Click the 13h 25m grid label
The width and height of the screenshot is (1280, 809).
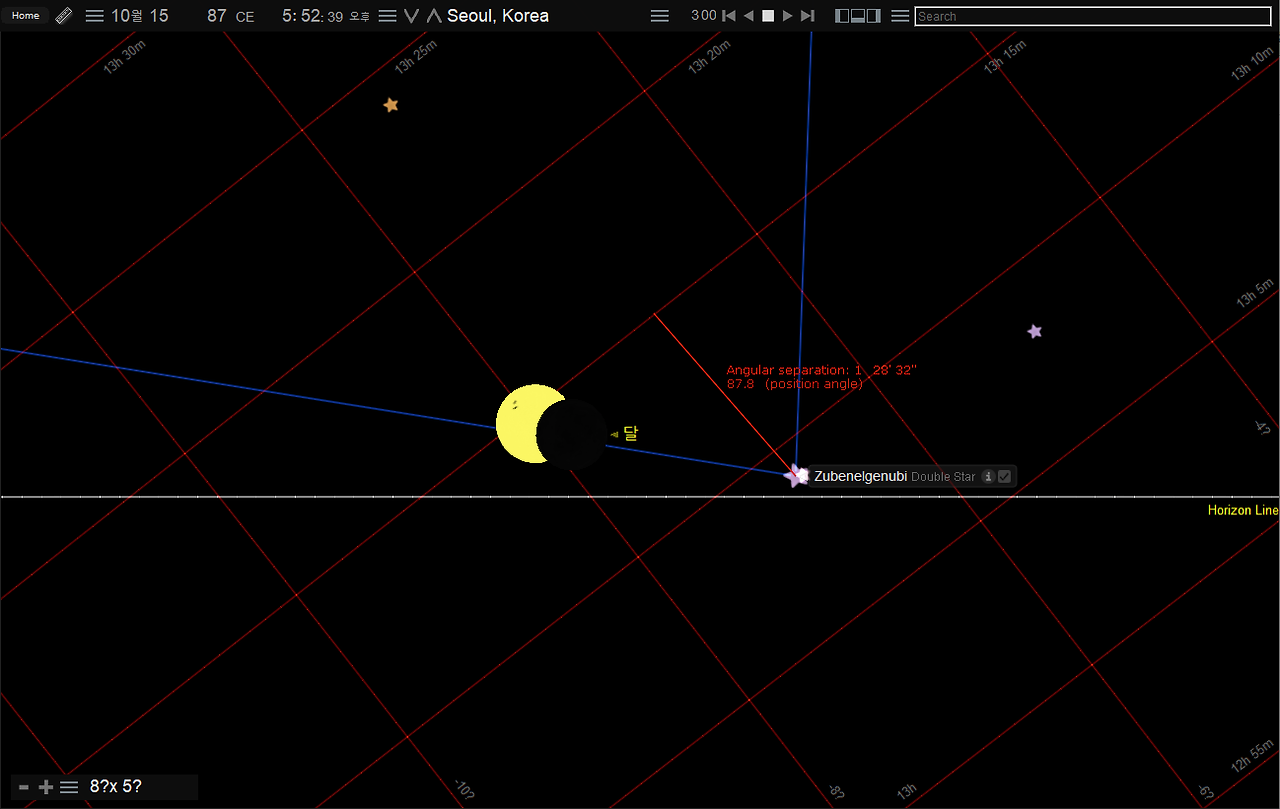click(415, 58)
